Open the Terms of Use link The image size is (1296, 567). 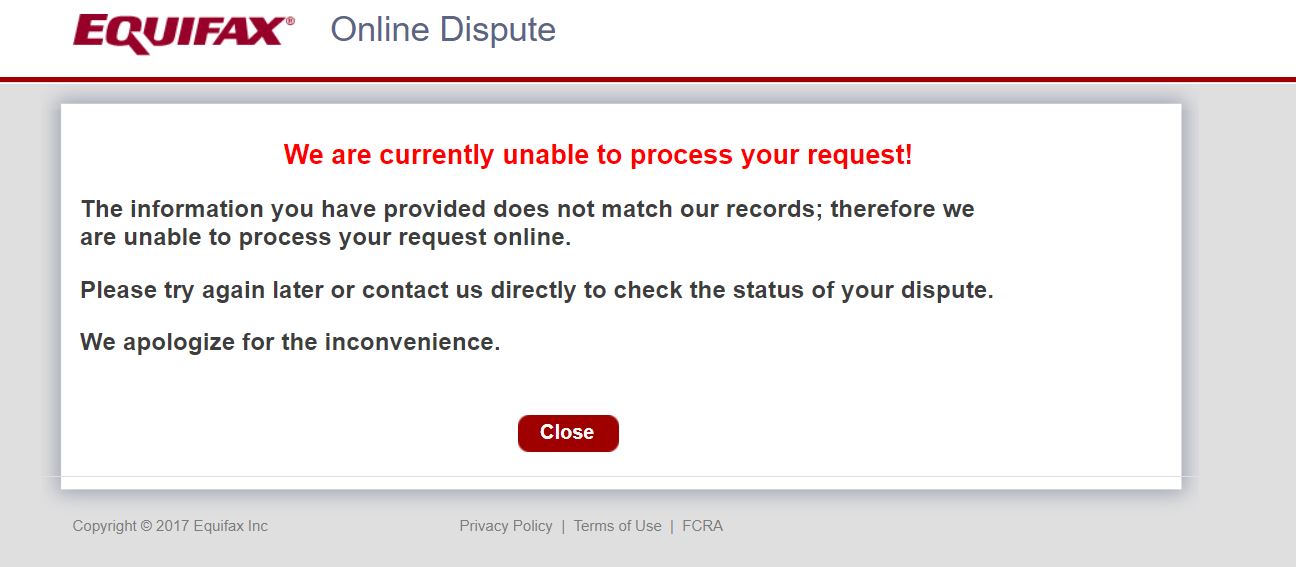tap(617, 526)
